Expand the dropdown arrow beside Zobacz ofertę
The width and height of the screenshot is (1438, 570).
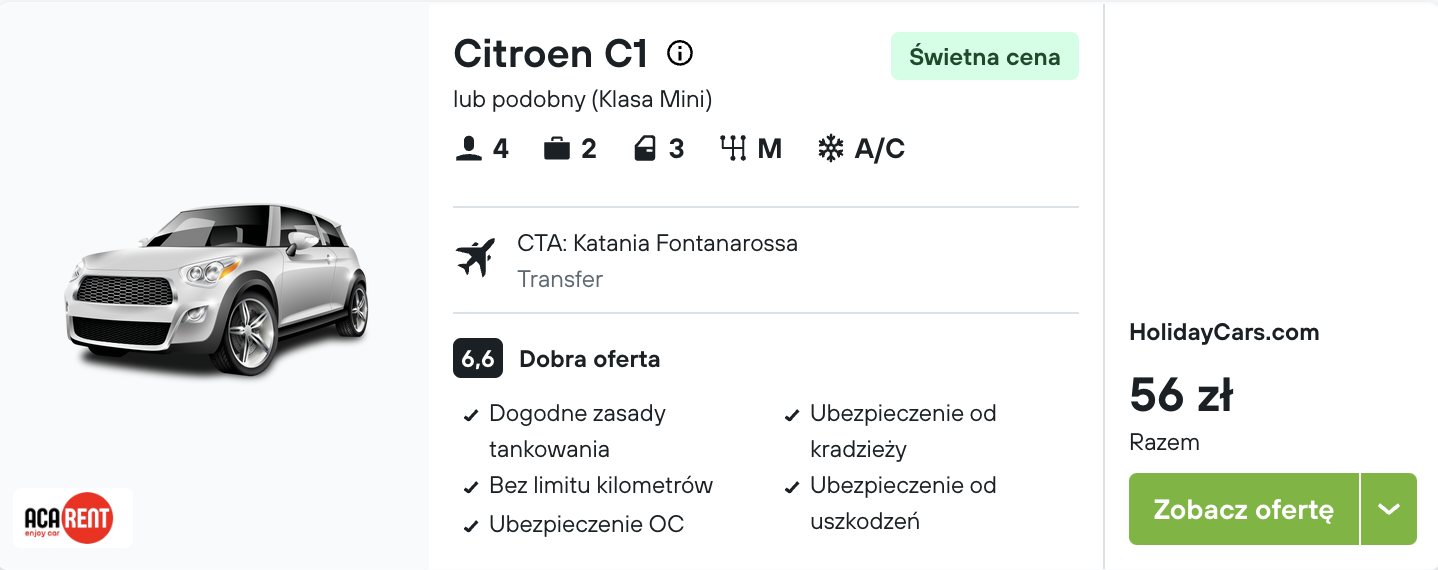[1388, 509]
